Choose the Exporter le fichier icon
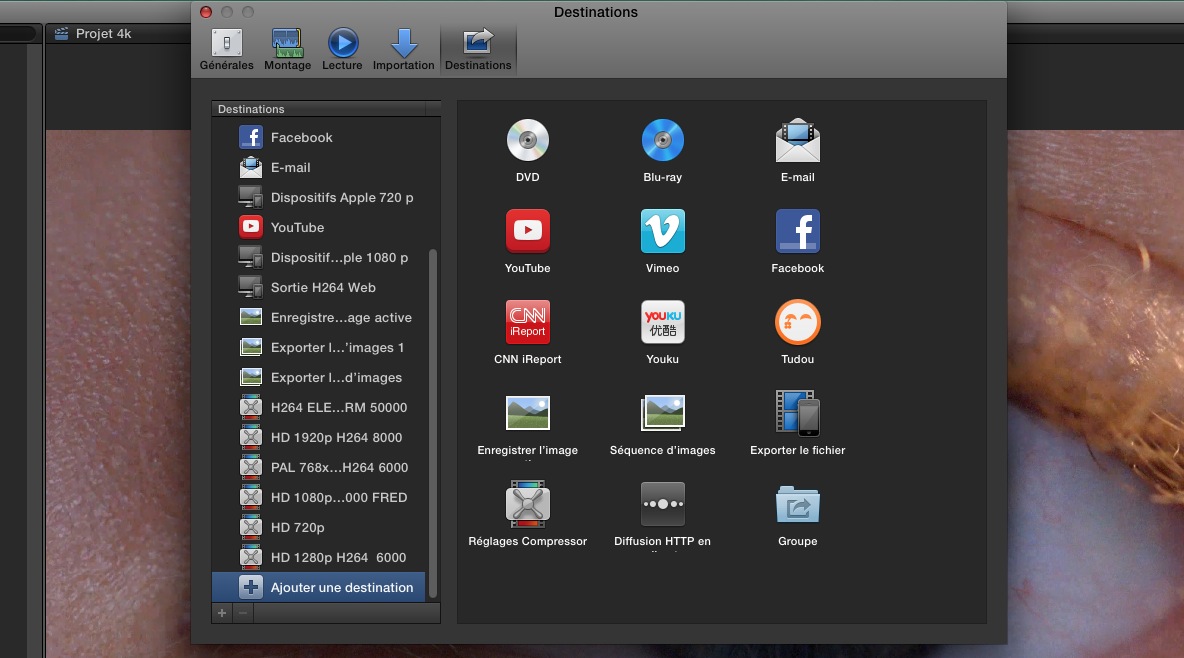This screenshot has width=1184, height=658. (x=797, y=412)
